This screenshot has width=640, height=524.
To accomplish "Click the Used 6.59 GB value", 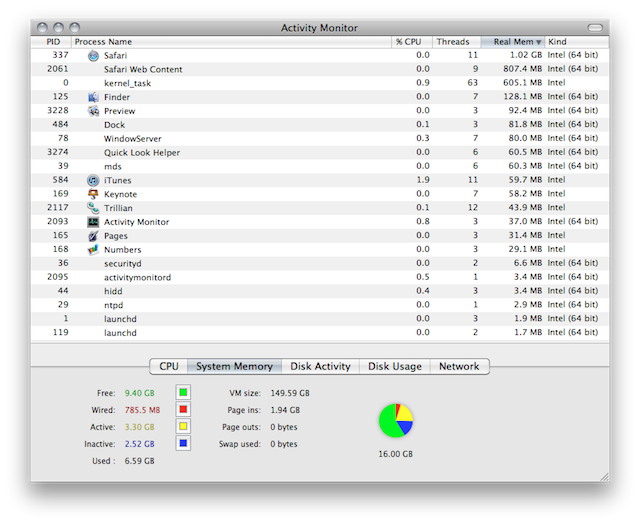I will click(x=140, y=461).
